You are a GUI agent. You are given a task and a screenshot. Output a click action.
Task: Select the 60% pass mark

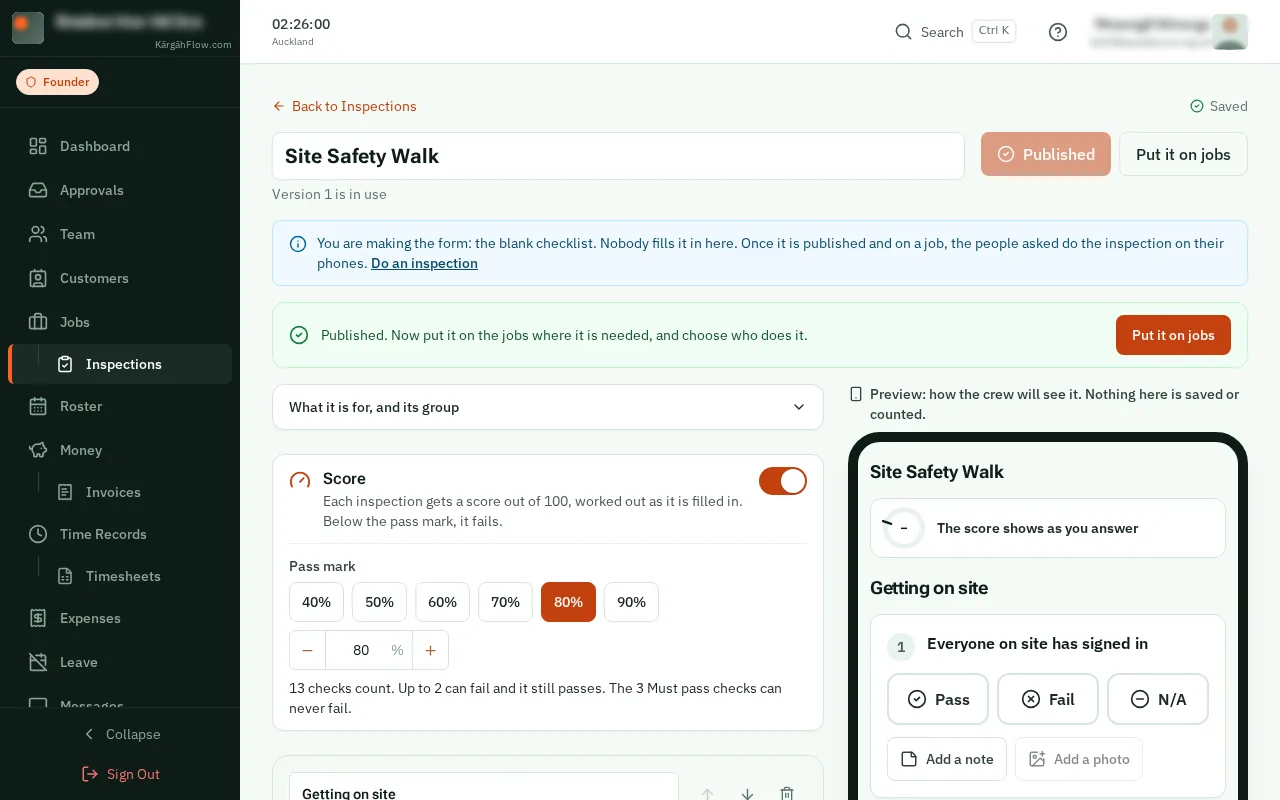[443, 602]
